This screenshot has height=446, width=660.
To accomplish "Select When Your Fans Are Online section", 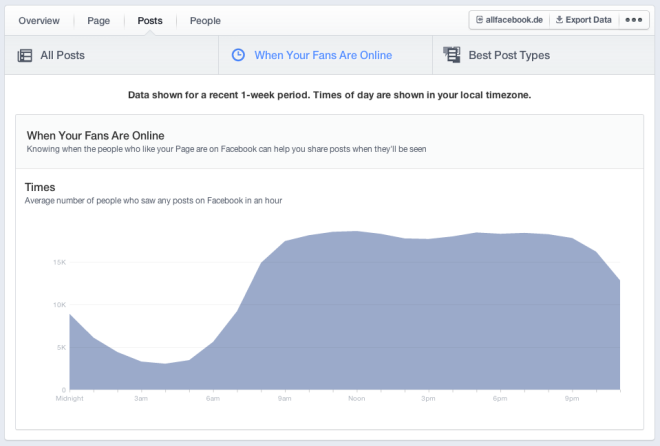I will click(x=323, y=55).
